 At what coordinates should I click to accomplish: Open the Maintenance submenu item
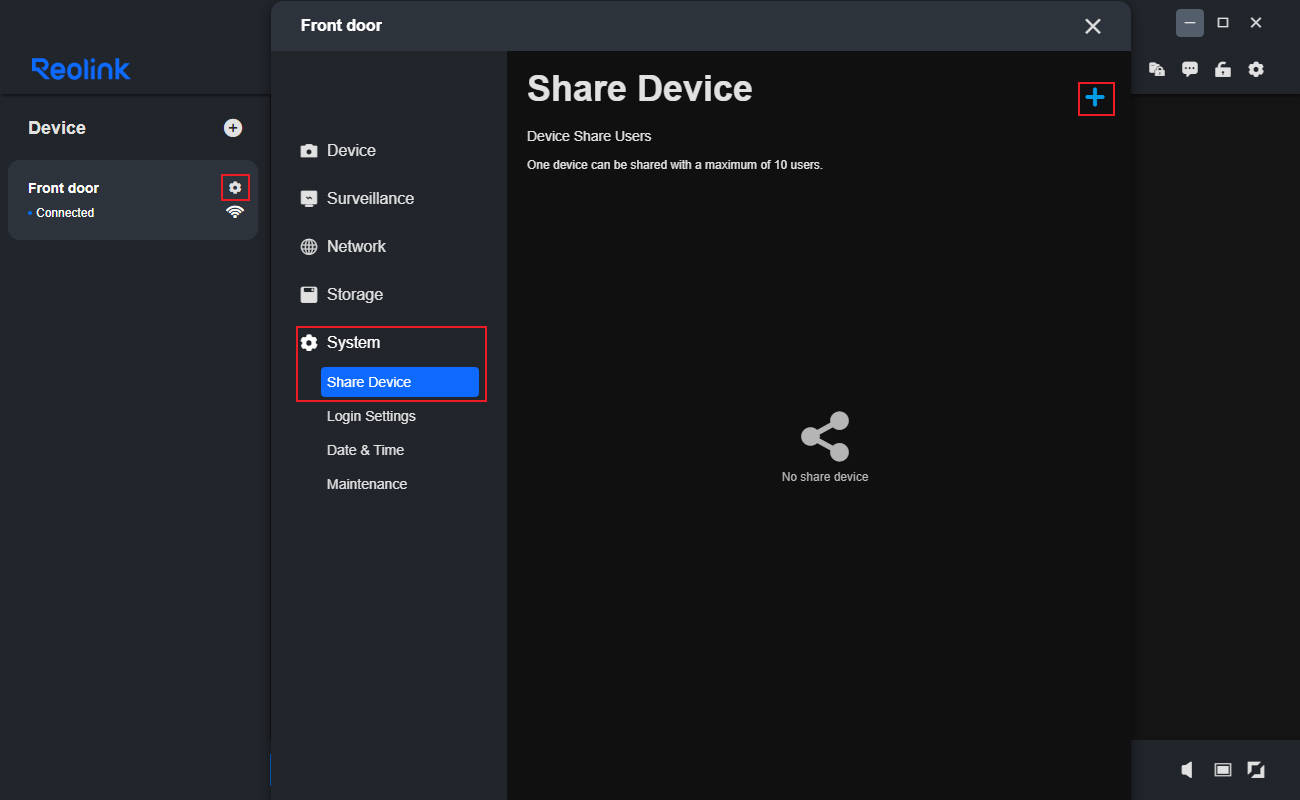(367, 484)
